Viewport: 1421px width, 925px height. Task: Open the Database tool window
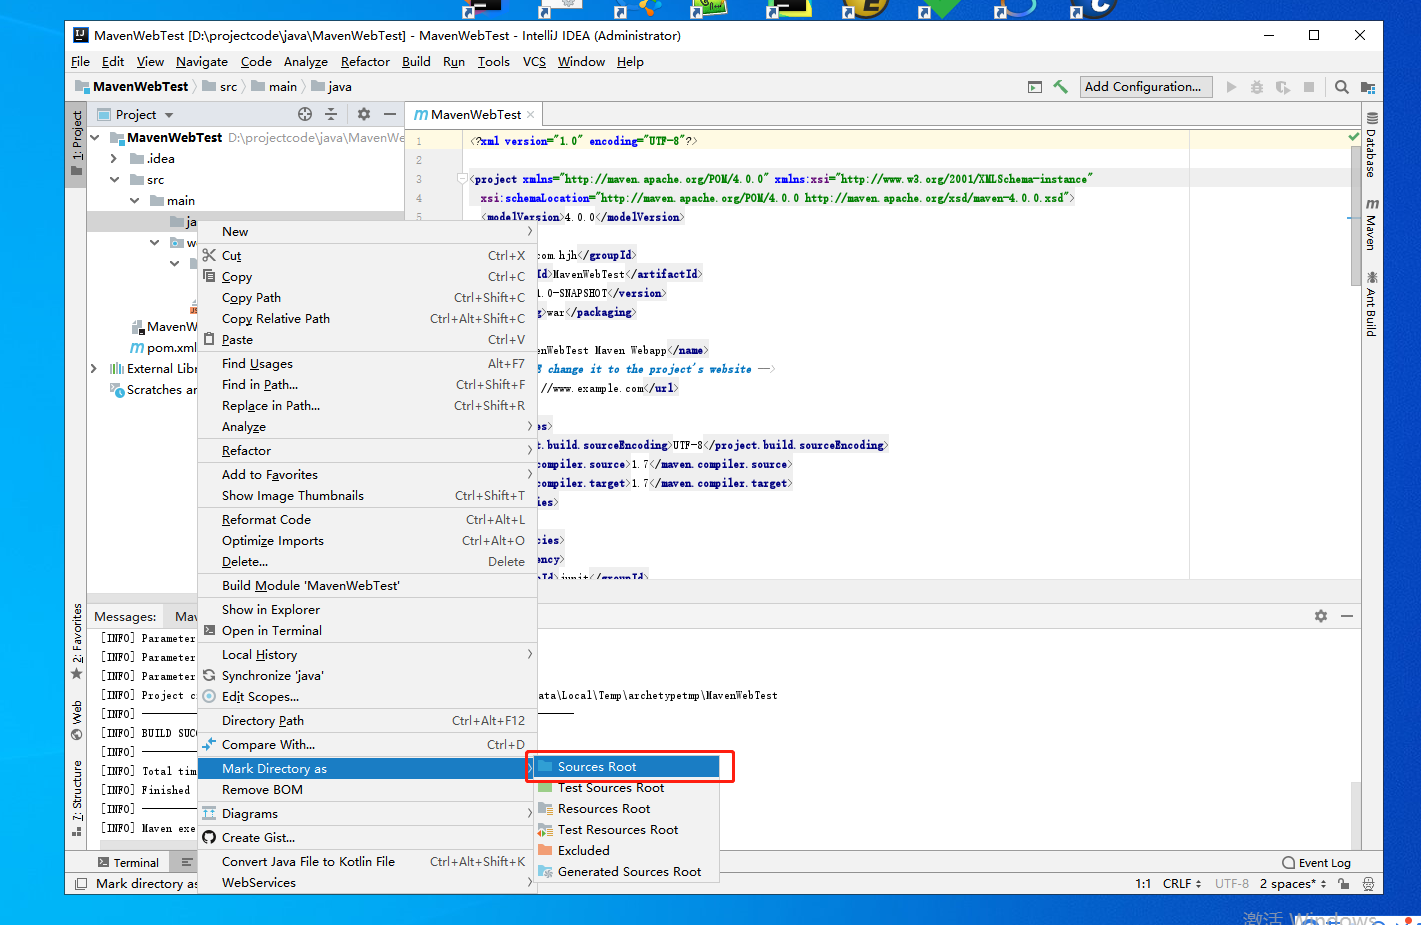[x=1372, y=145]
